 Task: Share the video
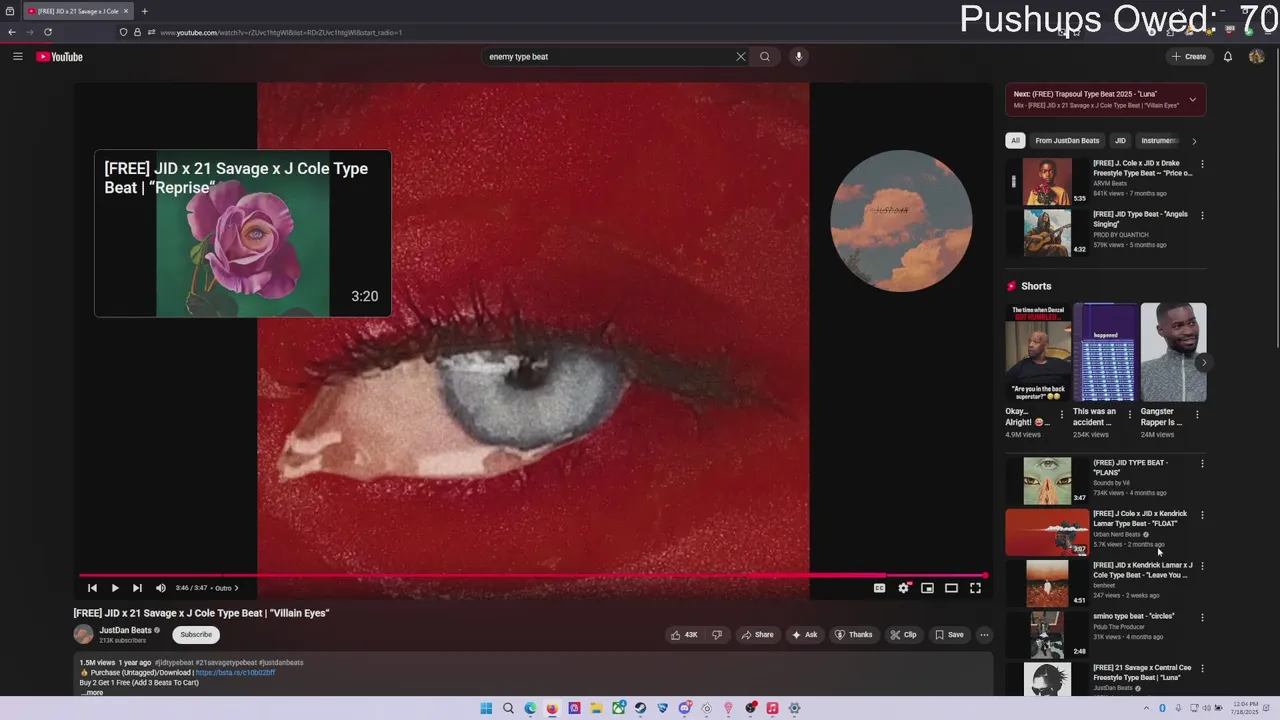click(757, 634)
